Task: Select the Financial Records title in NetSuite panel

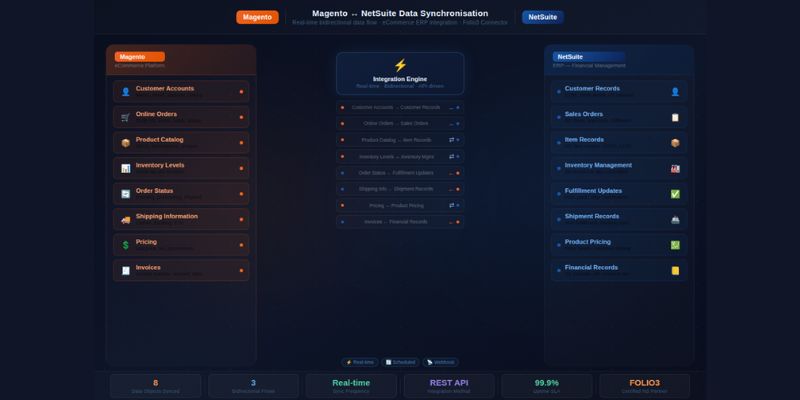Action: [591, 267]
